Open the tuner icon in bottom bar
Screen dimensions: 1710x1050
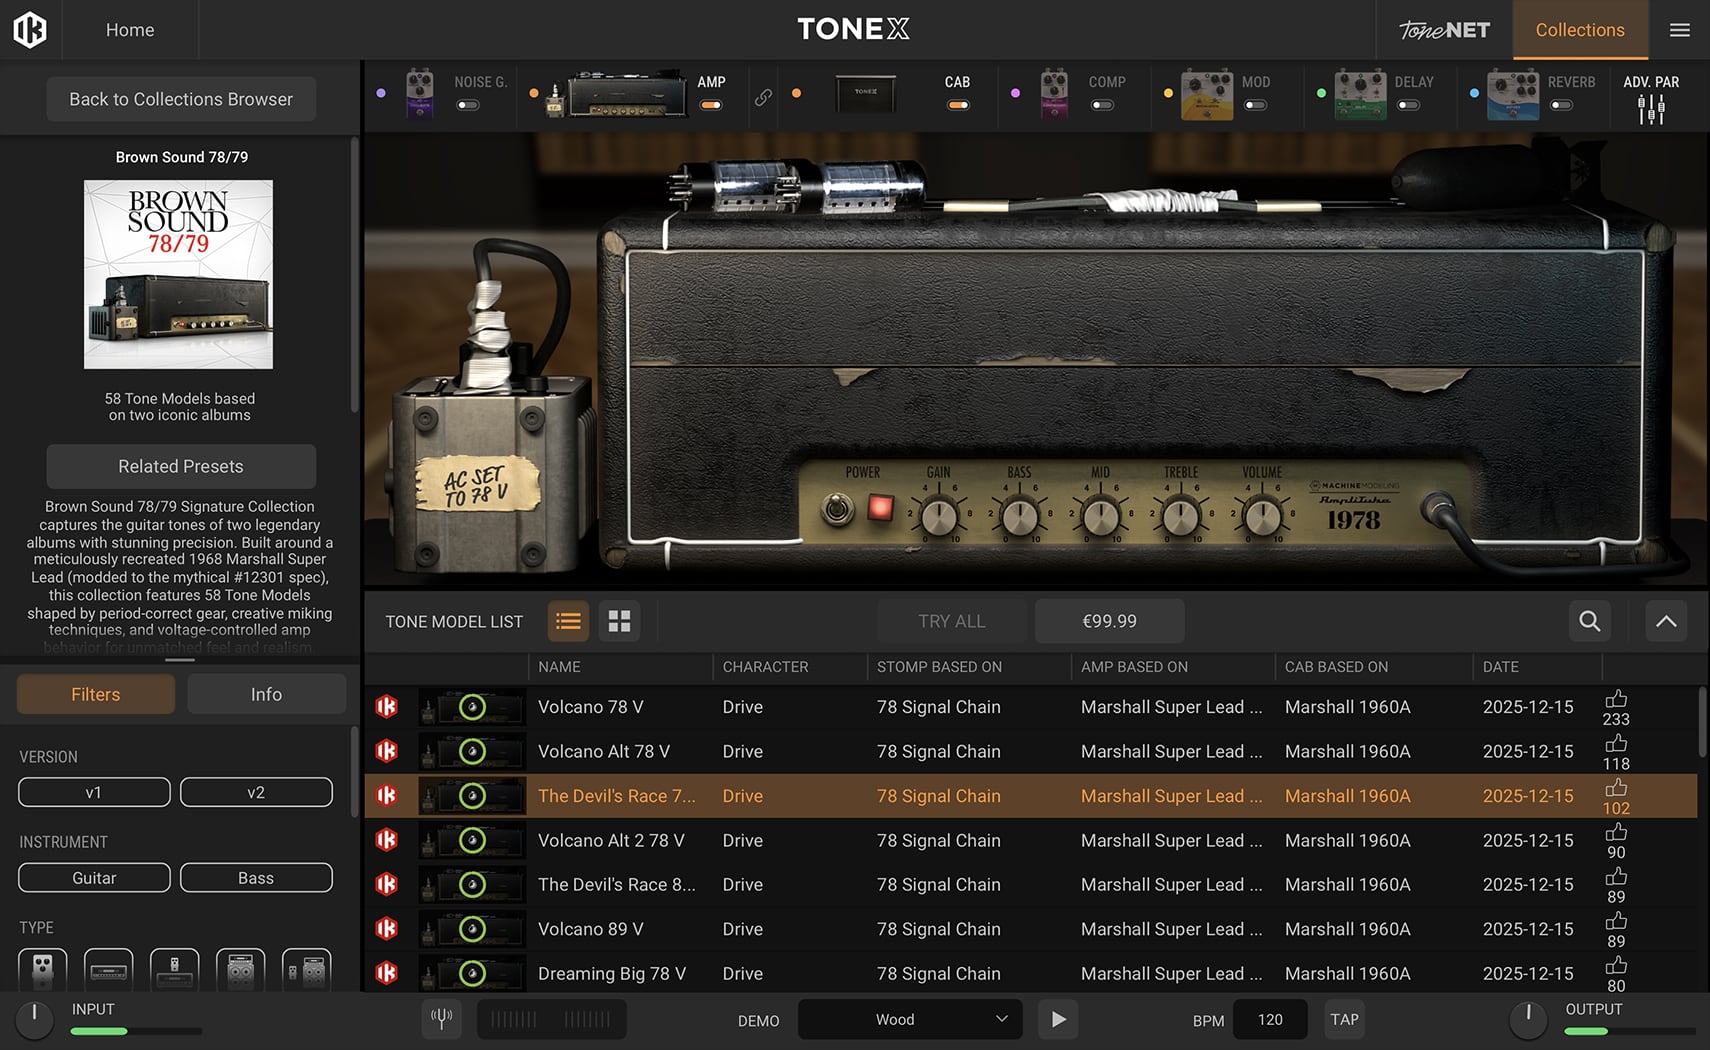click(441, 1019)
